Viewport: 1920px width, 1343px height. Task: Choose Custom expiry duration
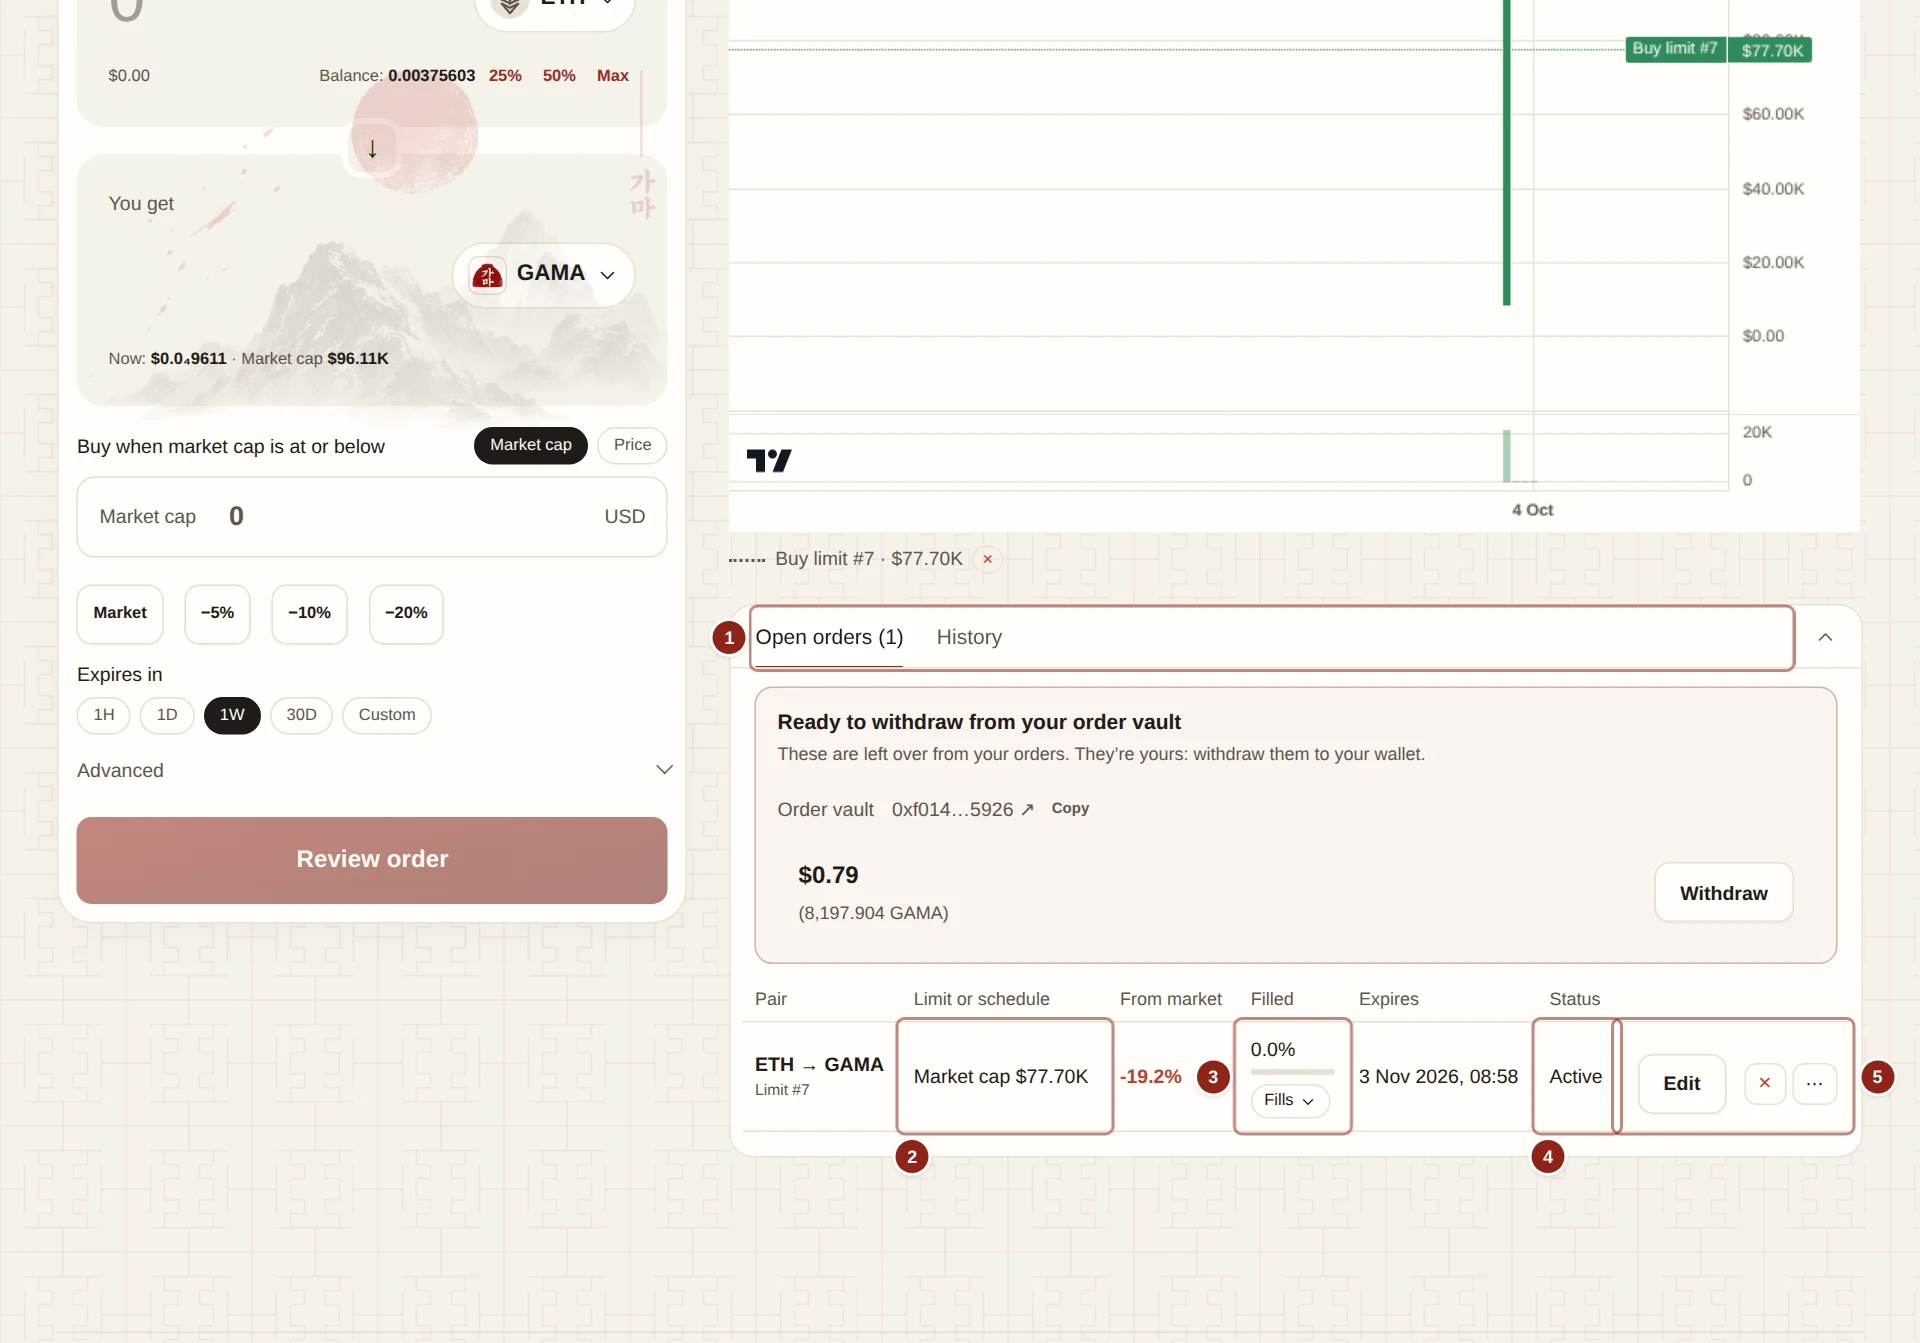(x=387, y=715)
